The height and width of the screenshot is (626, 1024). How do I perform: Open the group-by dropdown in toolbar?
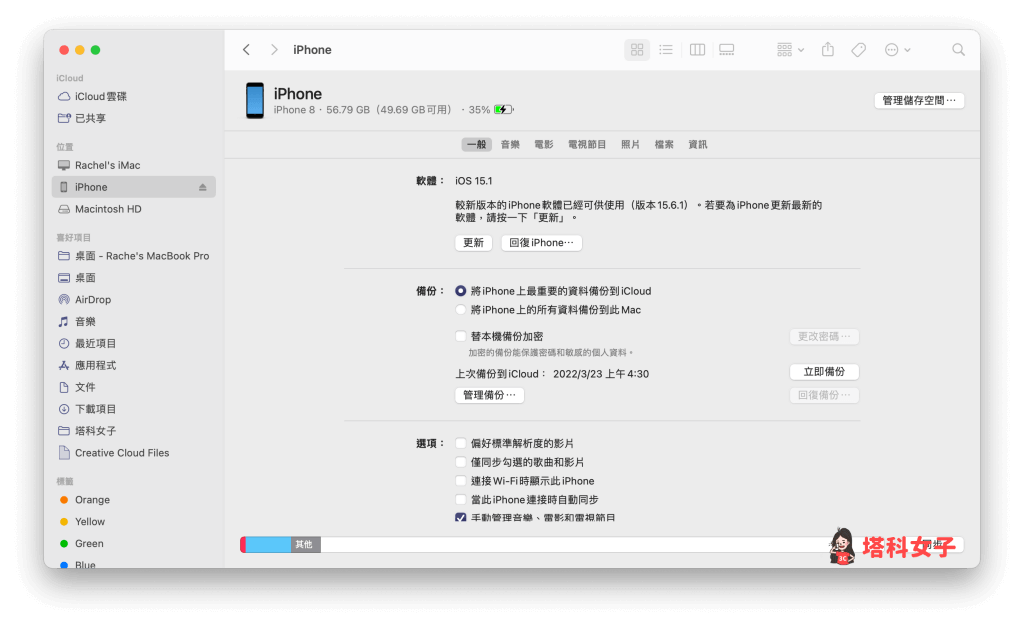coord(790,50)
